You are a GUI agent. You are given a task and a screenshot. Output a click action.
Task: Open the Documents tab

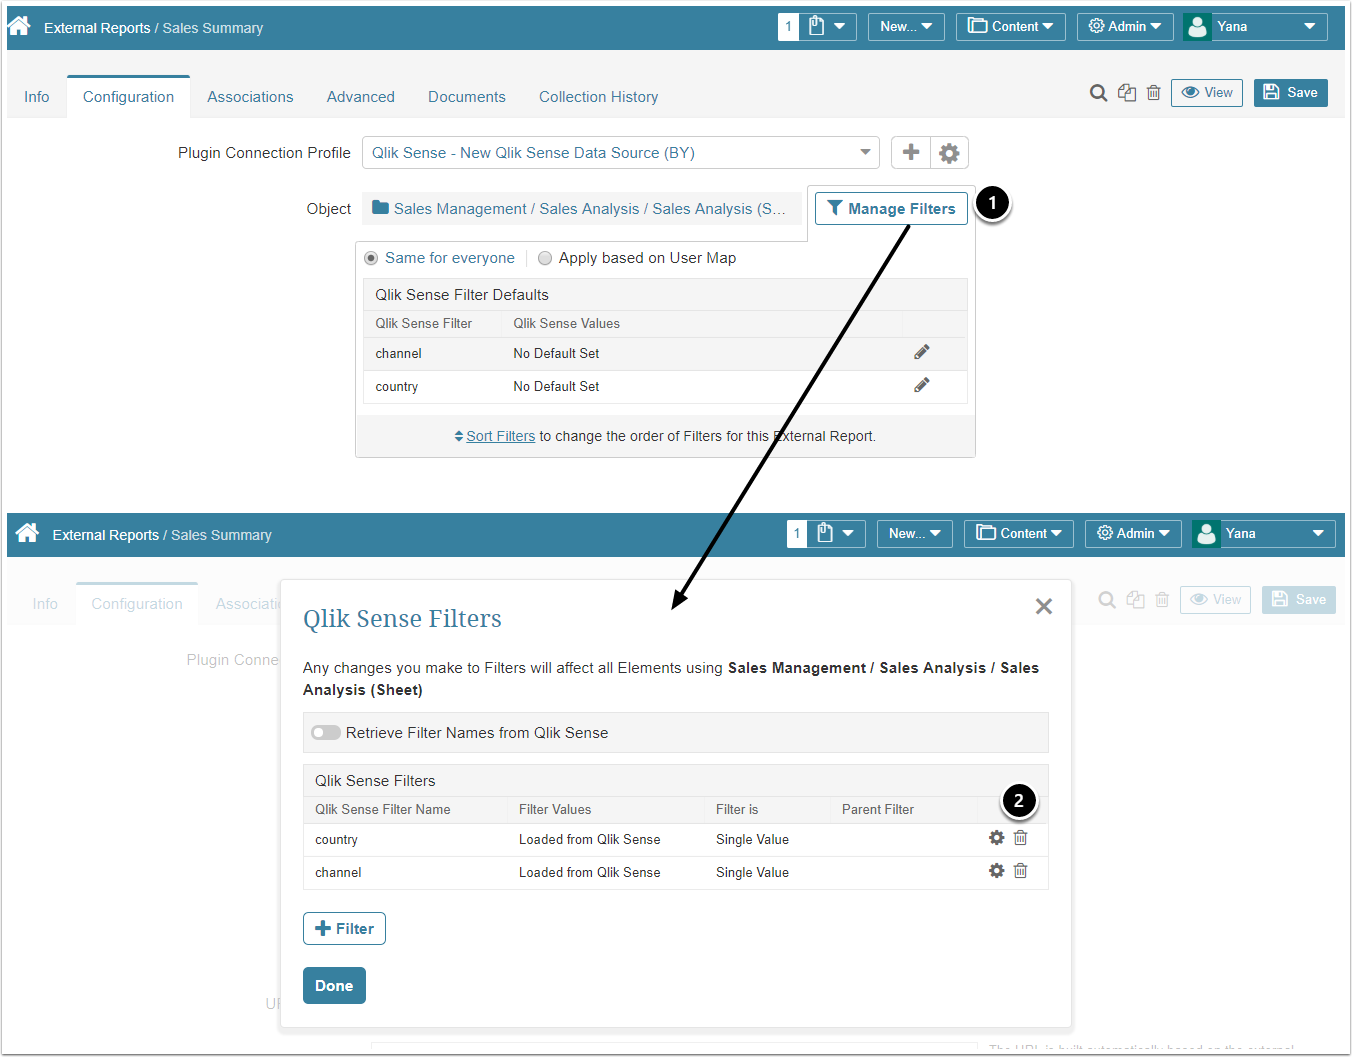click(x=467, y=97)
